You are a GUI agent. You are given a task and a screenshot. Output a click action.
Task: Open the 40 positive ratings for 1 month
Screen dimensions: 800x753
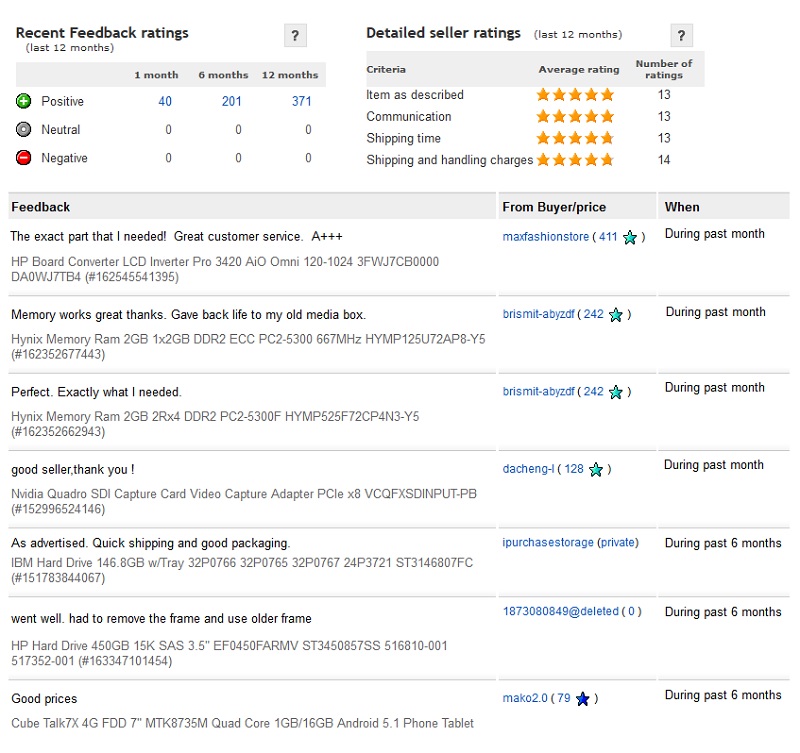(x=165, y=101)
